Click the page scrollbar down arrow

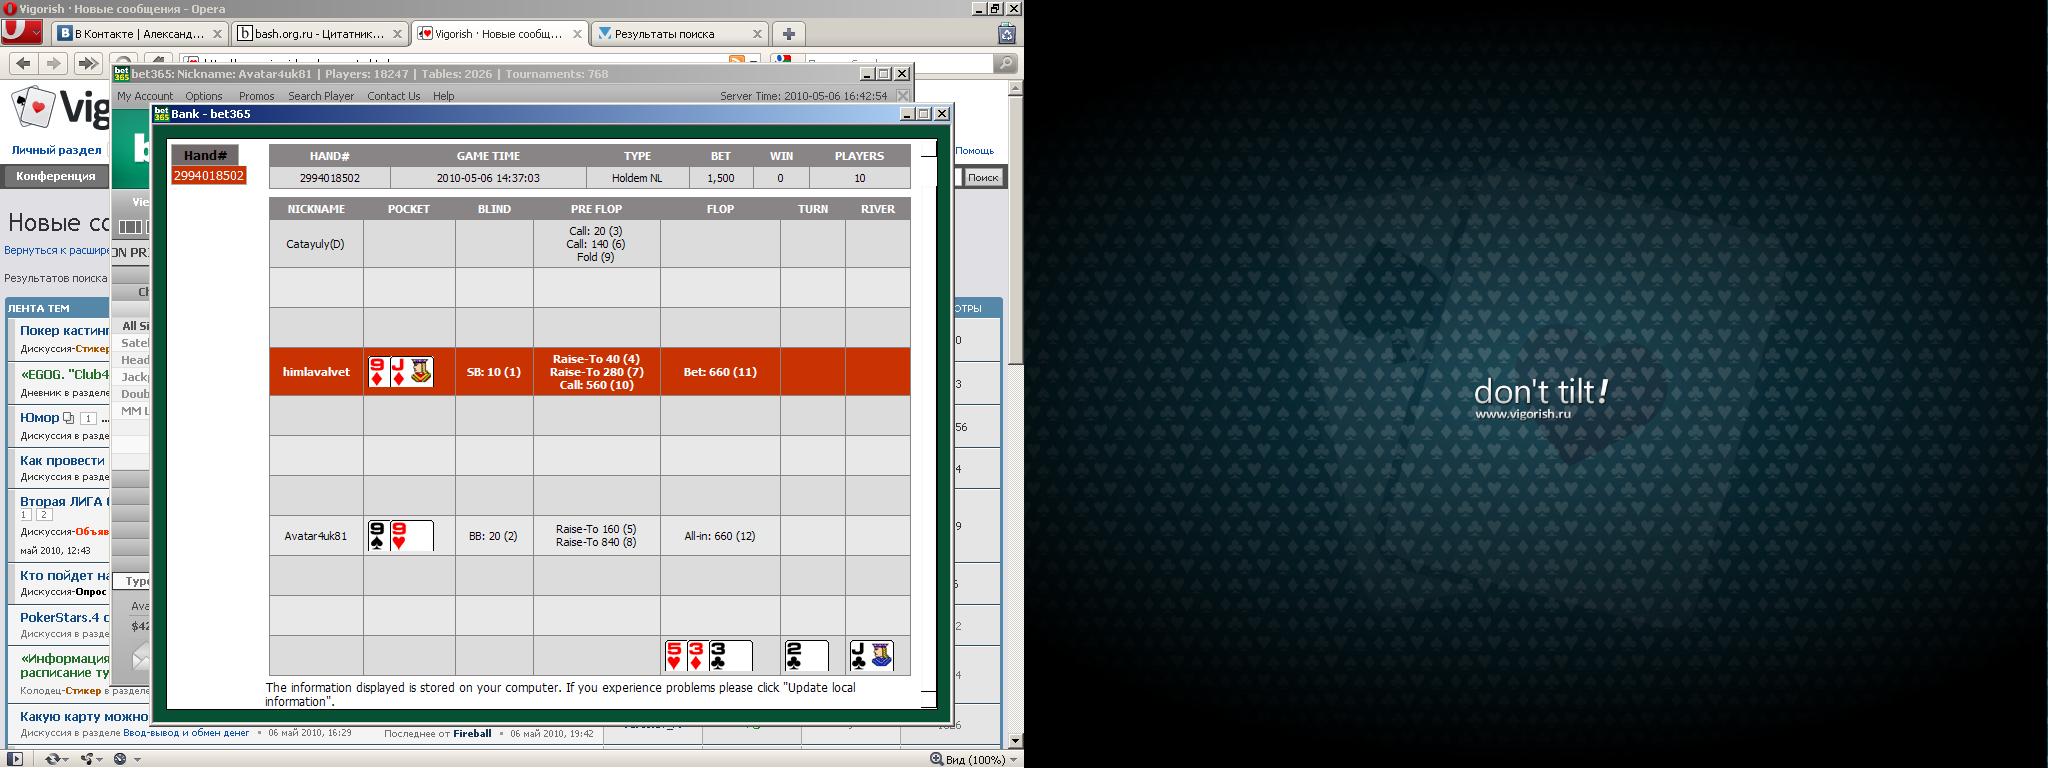pos(1016,741)
